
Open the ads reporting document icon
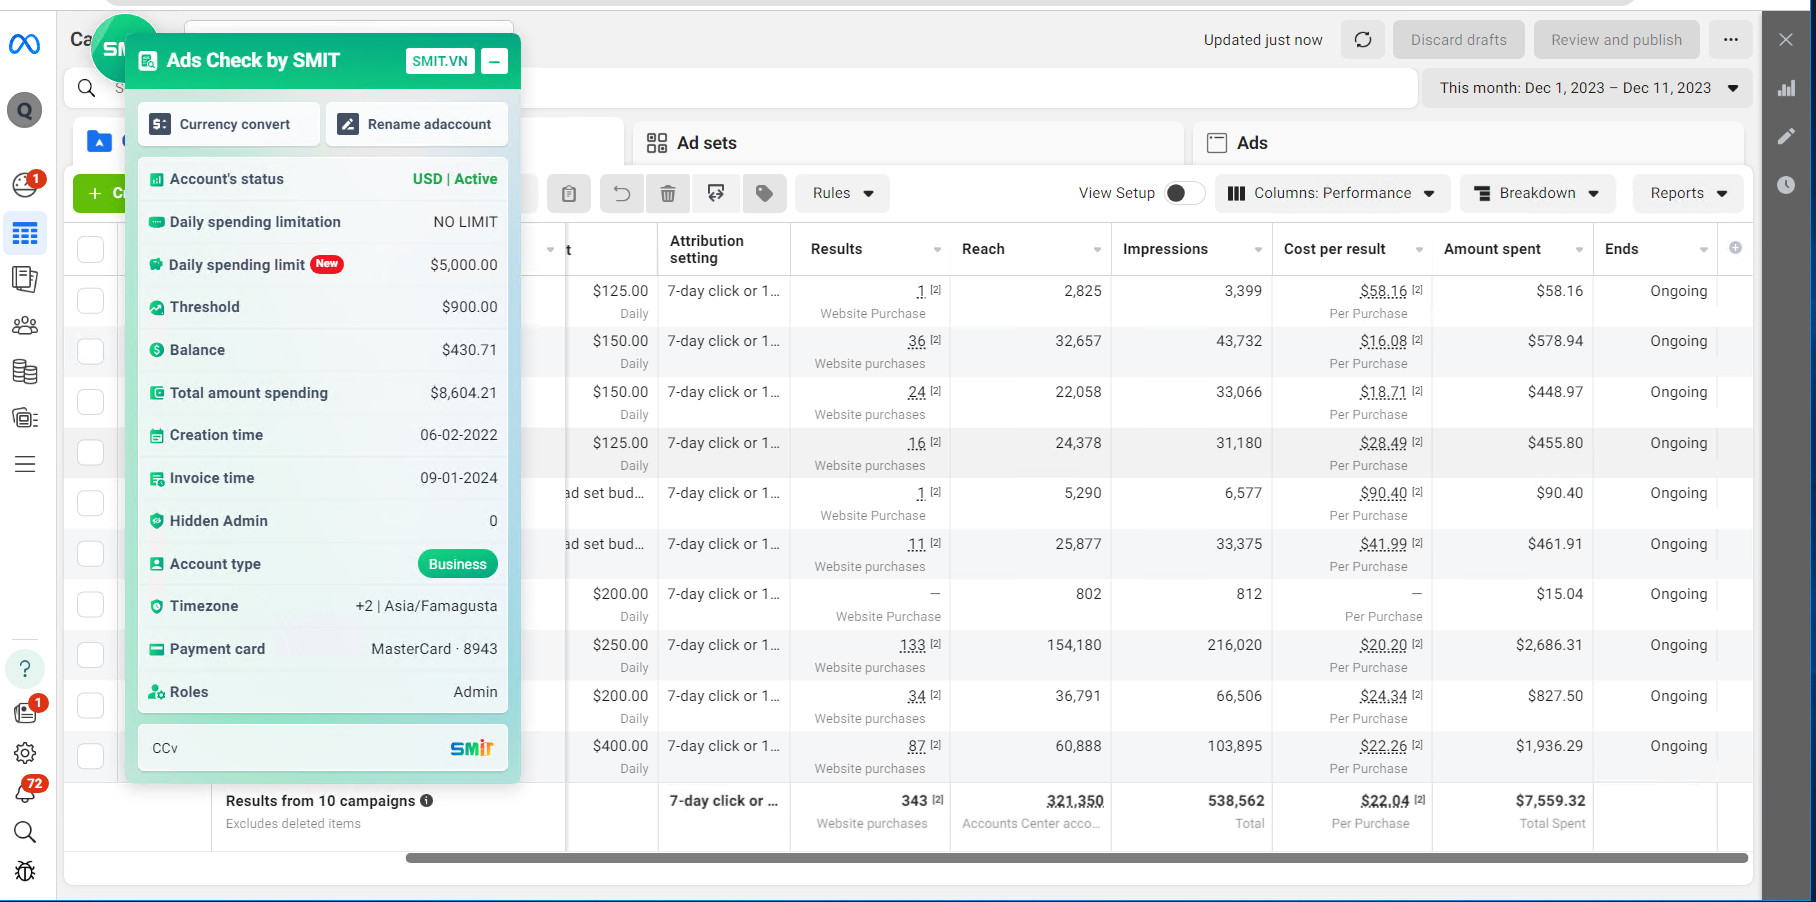[x=25, y=279]
